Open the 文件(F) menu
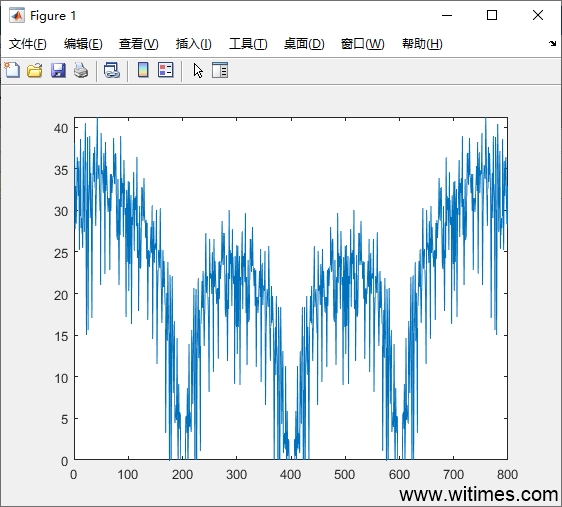562x507 pixels. pos(28,44)
